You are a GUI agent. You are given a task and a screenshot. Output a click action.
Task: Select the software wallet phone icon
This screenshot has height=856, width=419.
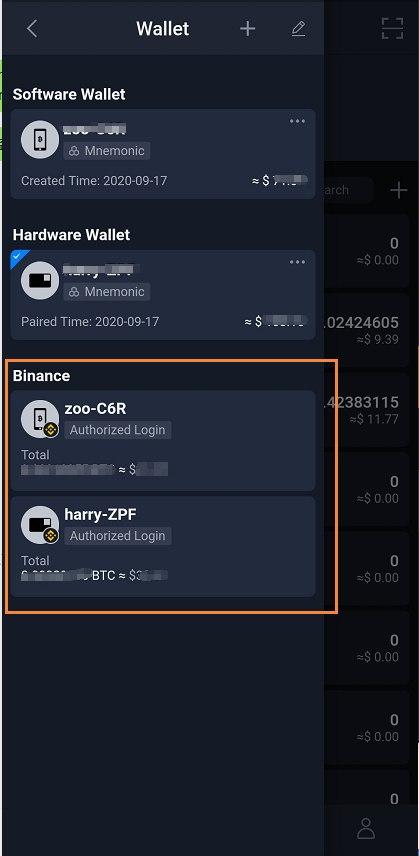pyautogui.click(x=40, y=140)
